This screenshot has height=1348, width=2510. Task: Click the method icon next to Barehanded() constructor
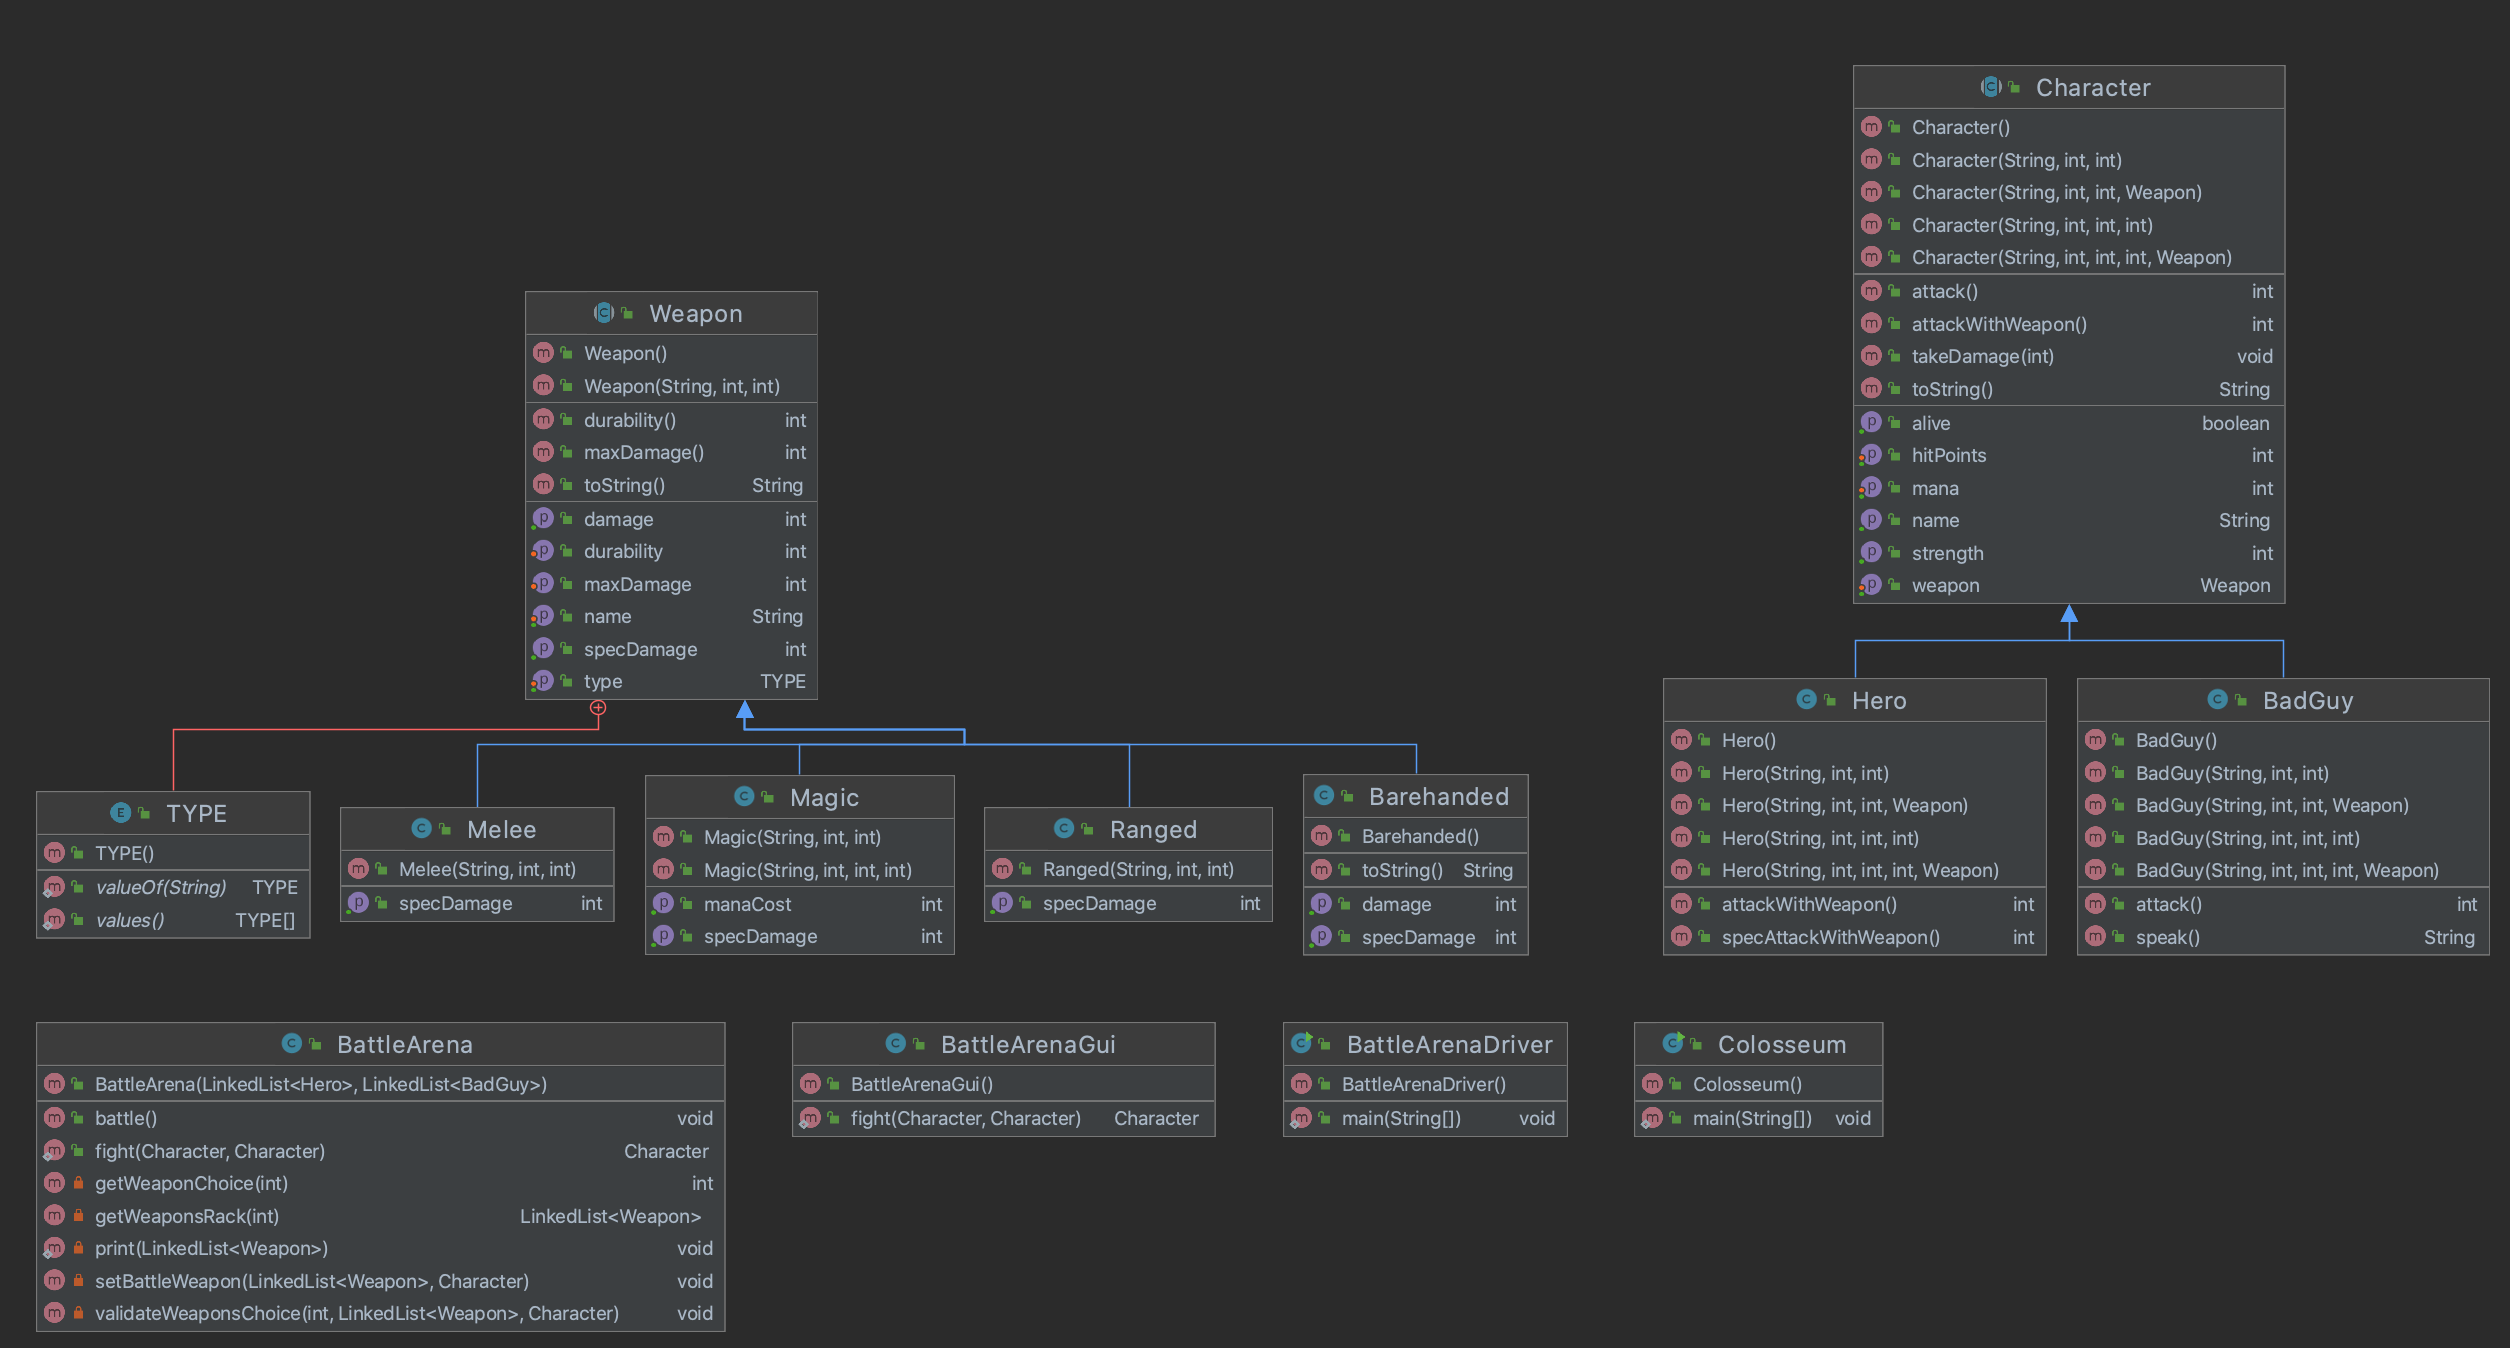[x=1322, y=835]
